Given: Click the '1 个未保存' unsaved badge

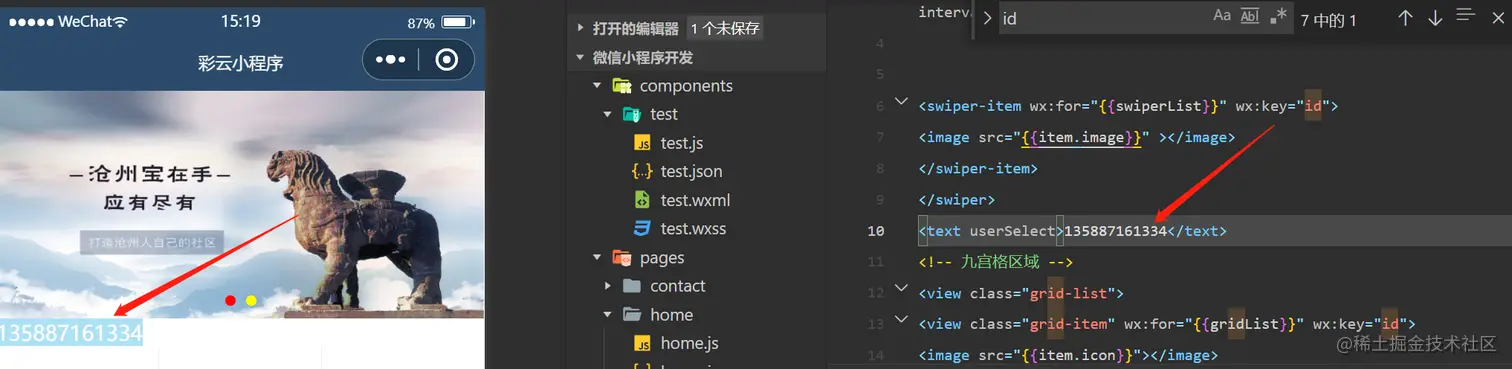Looking at the screenshot, I should (725, 29).
